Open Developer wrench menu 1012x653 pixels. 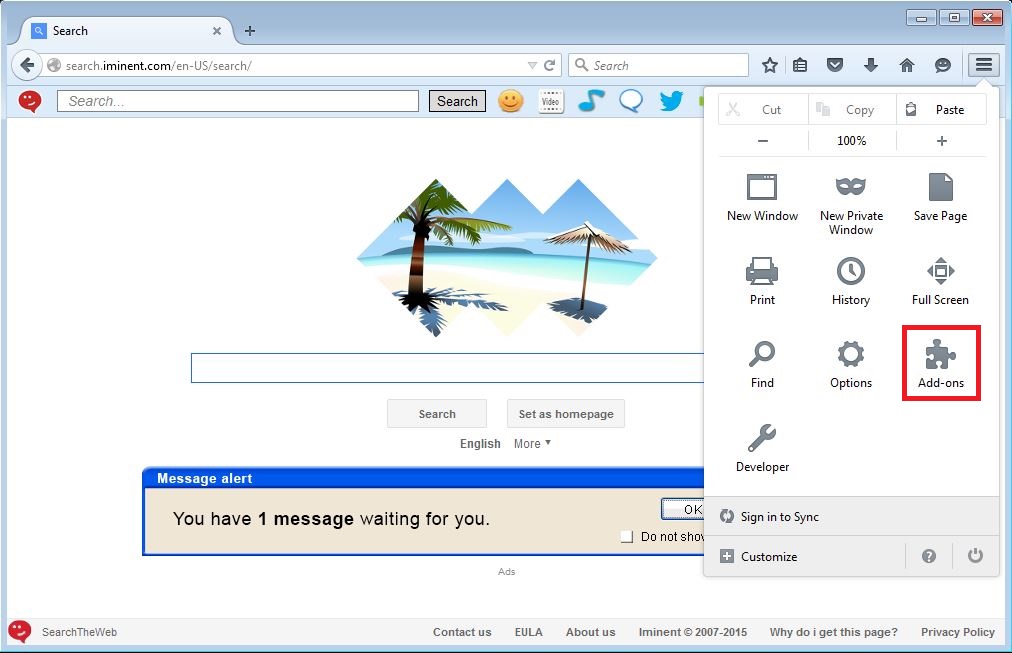[x=762, y=448]
